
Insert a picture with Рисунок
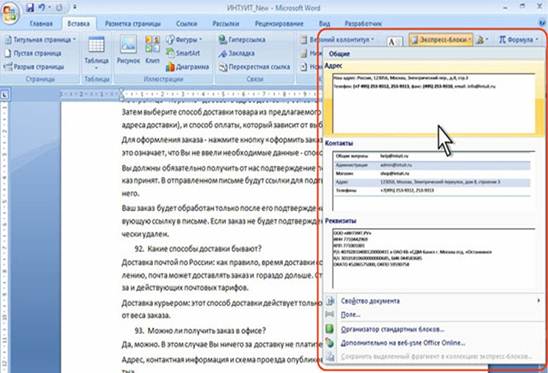128,50
